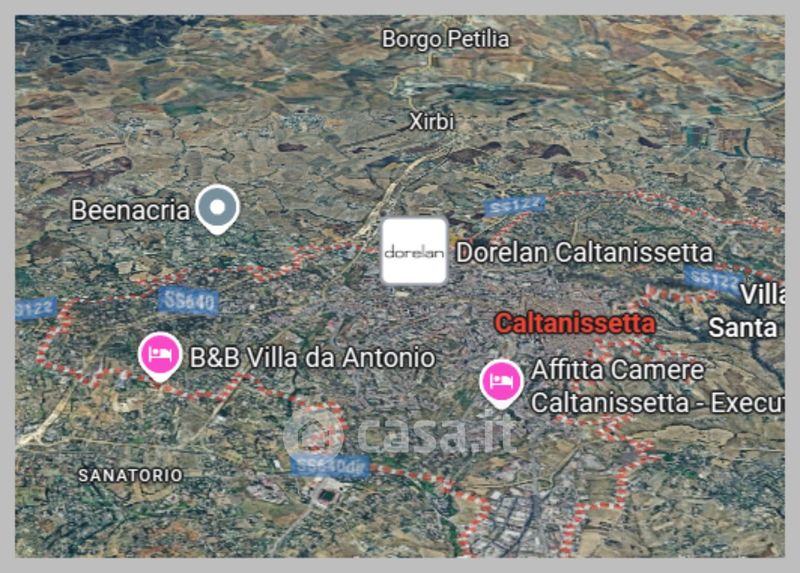Click the SS122 badge at right side
The height and width of the screenshot is (573, 800).
(x=713, y=279)
